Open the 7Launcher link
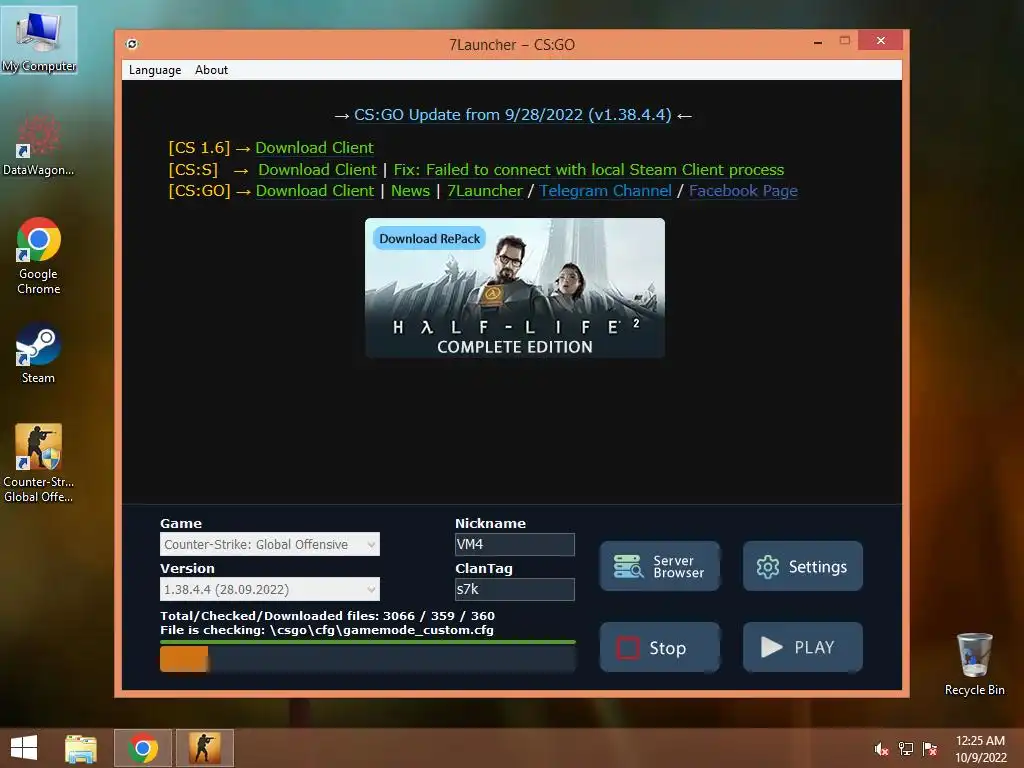The image size is (1024, 768). pyautogui.click(x=485, y=191)
